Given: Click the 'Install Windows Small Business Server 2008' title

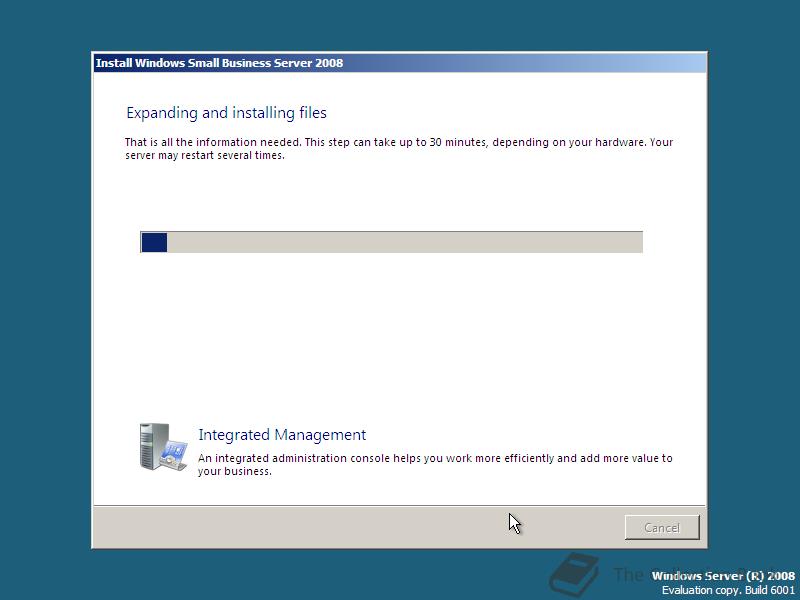Looking at the screenshot, I should click(x=219, y=63).
